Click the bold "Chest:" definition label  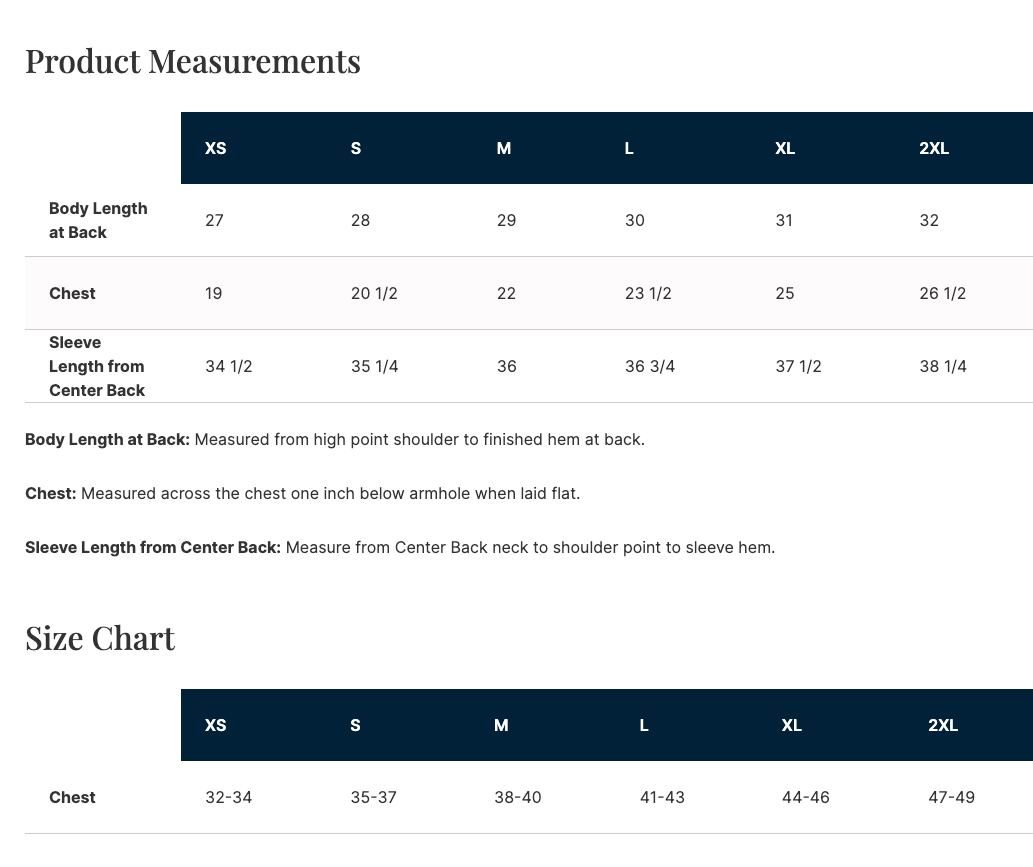(x=51, y=493)
